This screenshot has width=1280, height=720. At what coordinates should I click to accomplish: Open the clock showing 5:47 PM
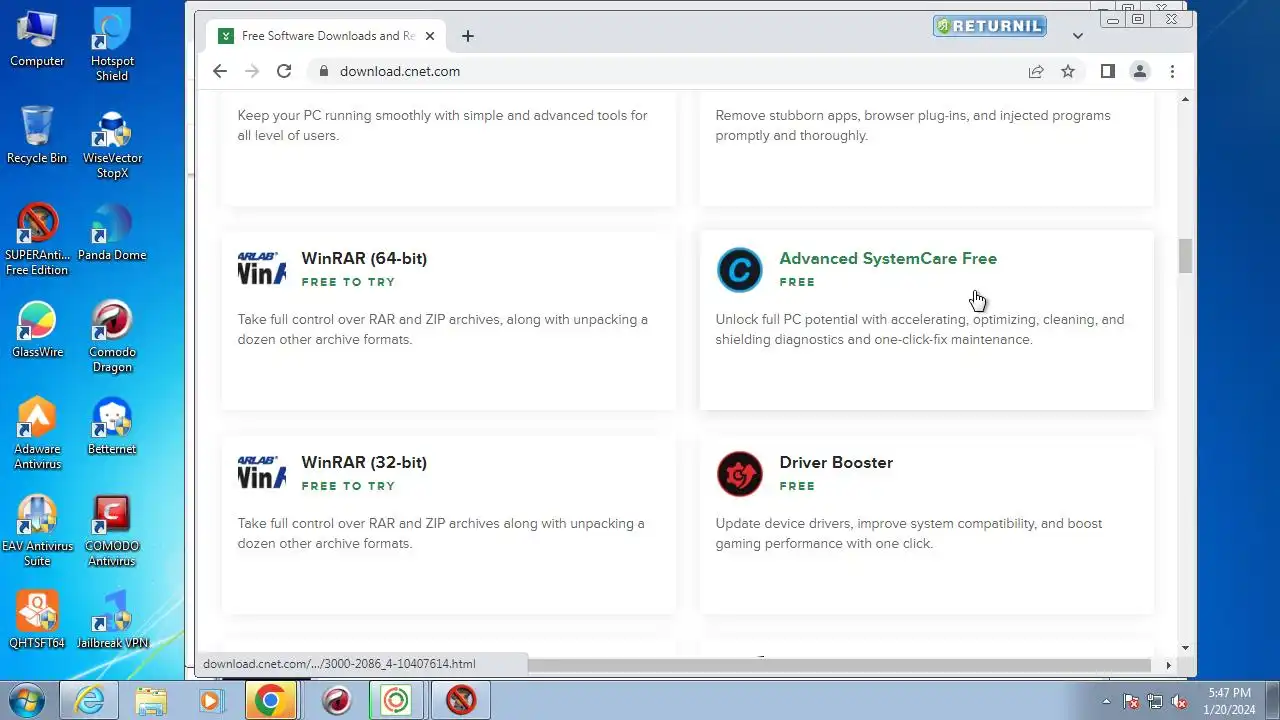1229,701
